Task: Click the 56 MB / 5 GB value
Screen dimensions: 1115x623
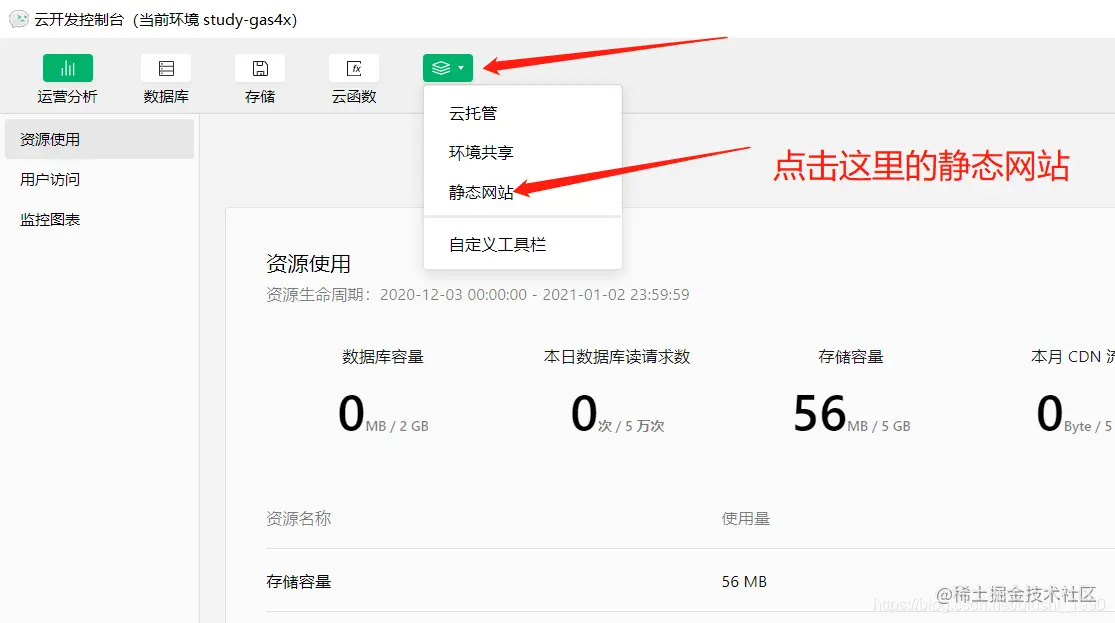Action: 851,414
